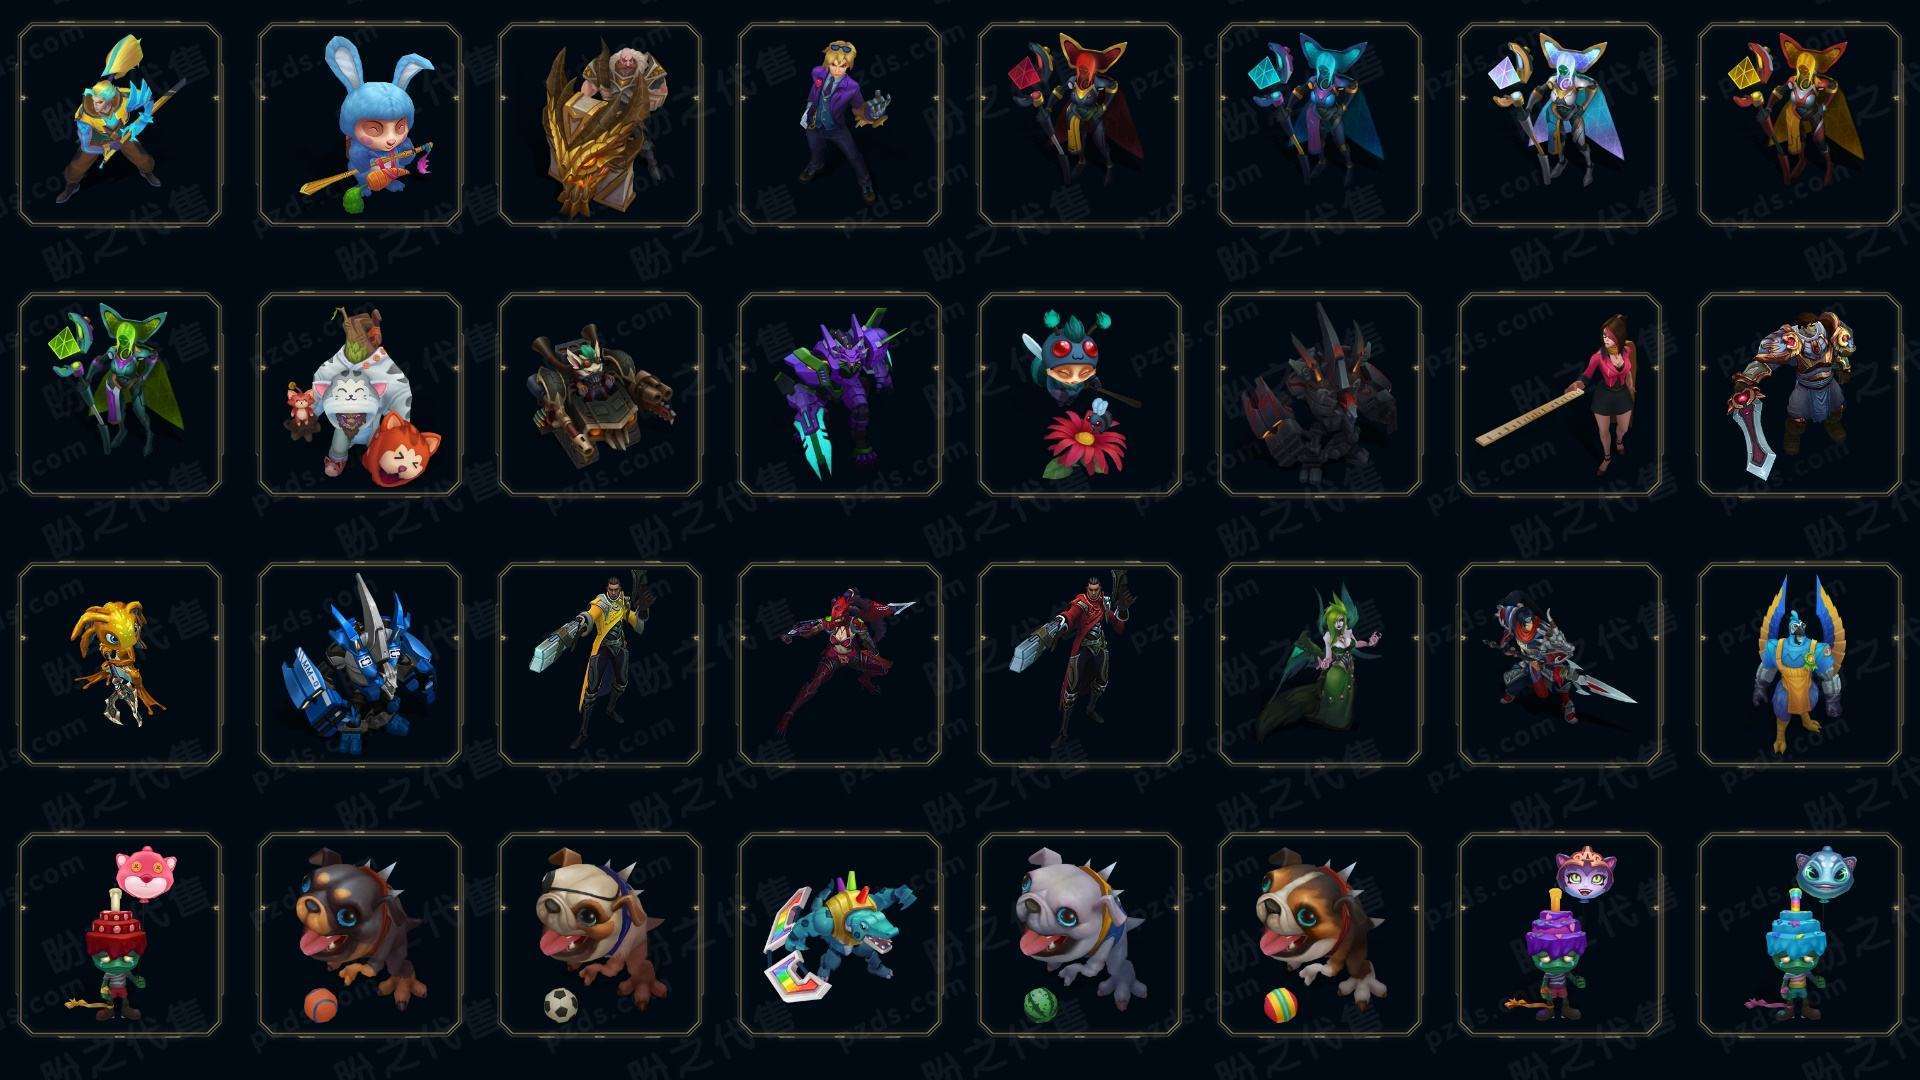
Task: Select the rottweiler dog with orange ball
Action: 360,934
